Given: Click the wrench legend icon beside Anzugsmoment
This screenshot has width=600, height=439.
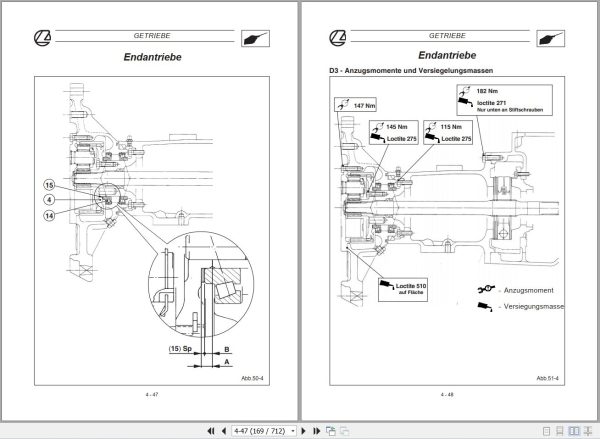Looking at the screenshot, I should (486, 289).
